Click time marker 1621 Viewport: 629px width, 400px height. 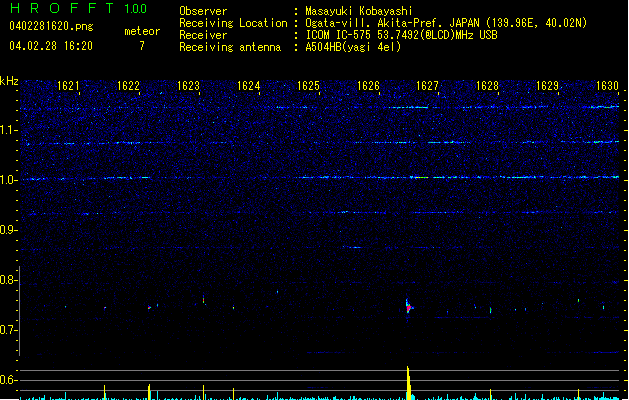point(68,86)
